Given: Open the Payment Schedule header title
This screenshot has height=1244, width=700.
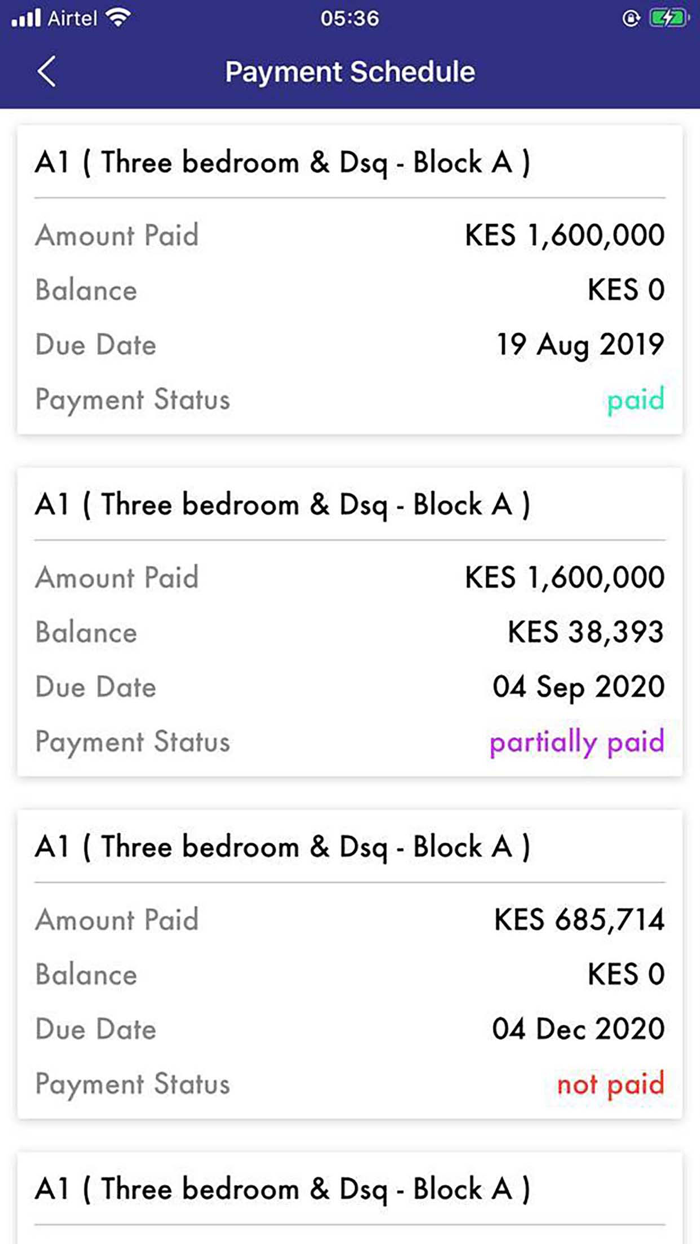Looking at the screenshot, I should pyautogui.click(x=350, y=71).
